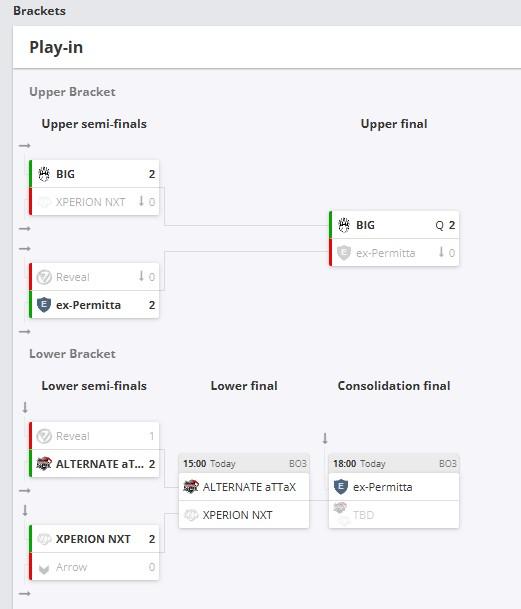Click BIG logo in upper semi-finals
Image resolution: width=521 pixels, height=609 pixels.
click(x=44, y=174)
